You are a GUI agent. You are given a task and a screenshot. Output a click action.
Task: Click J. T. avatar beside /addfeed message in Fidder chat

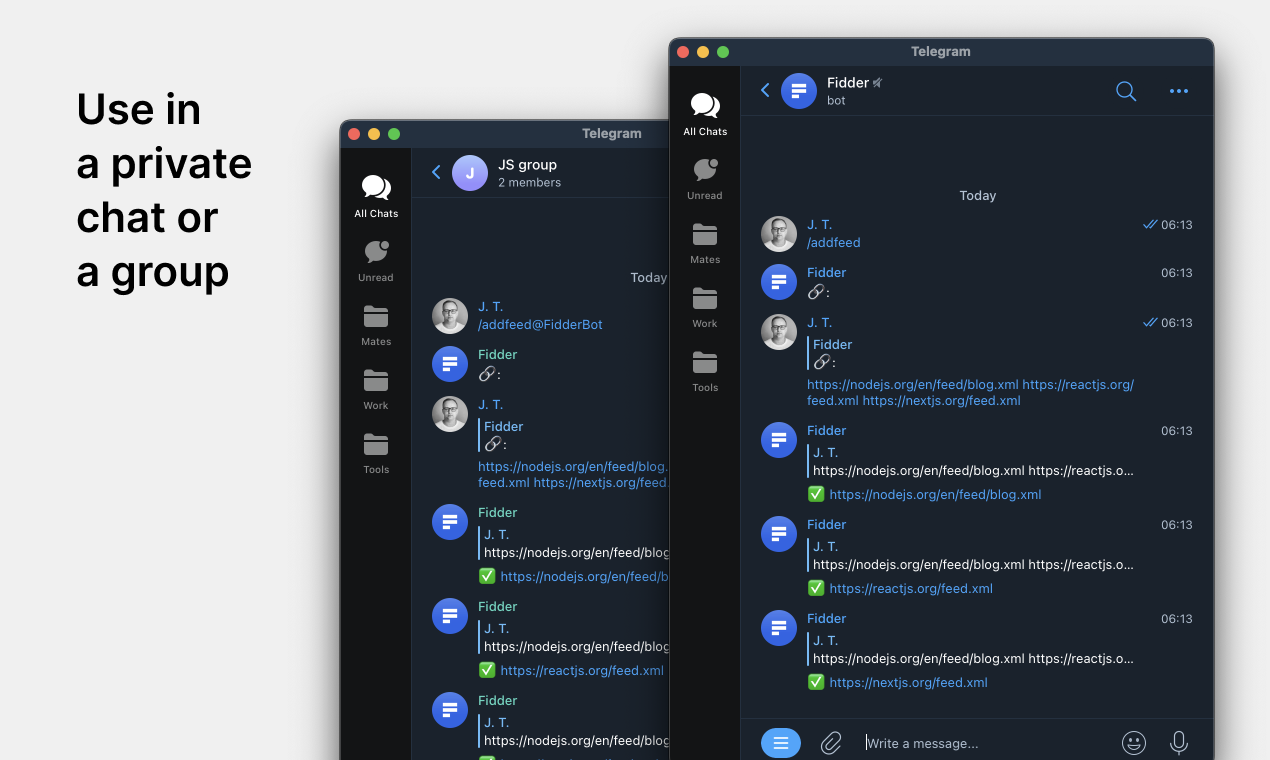[779, 234]
